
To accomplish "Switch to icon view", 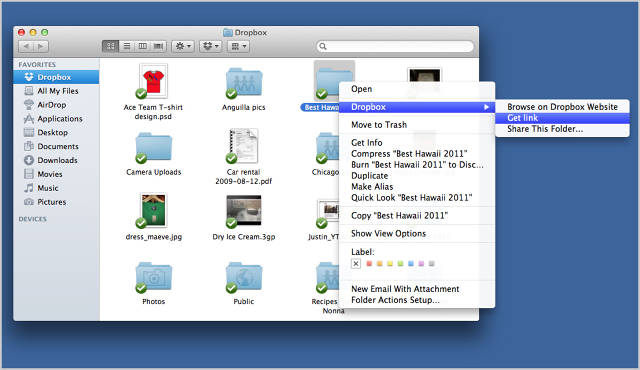I will pyautogui.click(x=110, y=46).
